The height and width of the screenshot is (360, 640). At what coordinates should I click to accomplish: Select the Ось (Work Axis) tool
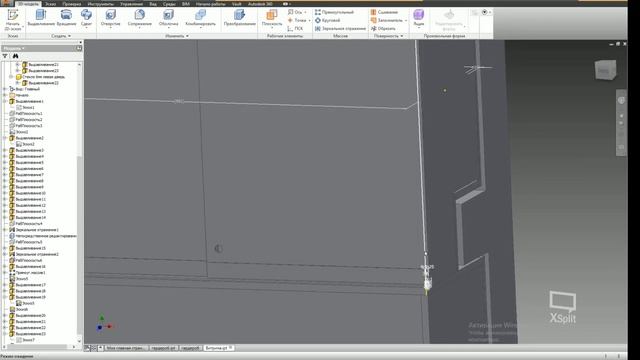[295, 12]
